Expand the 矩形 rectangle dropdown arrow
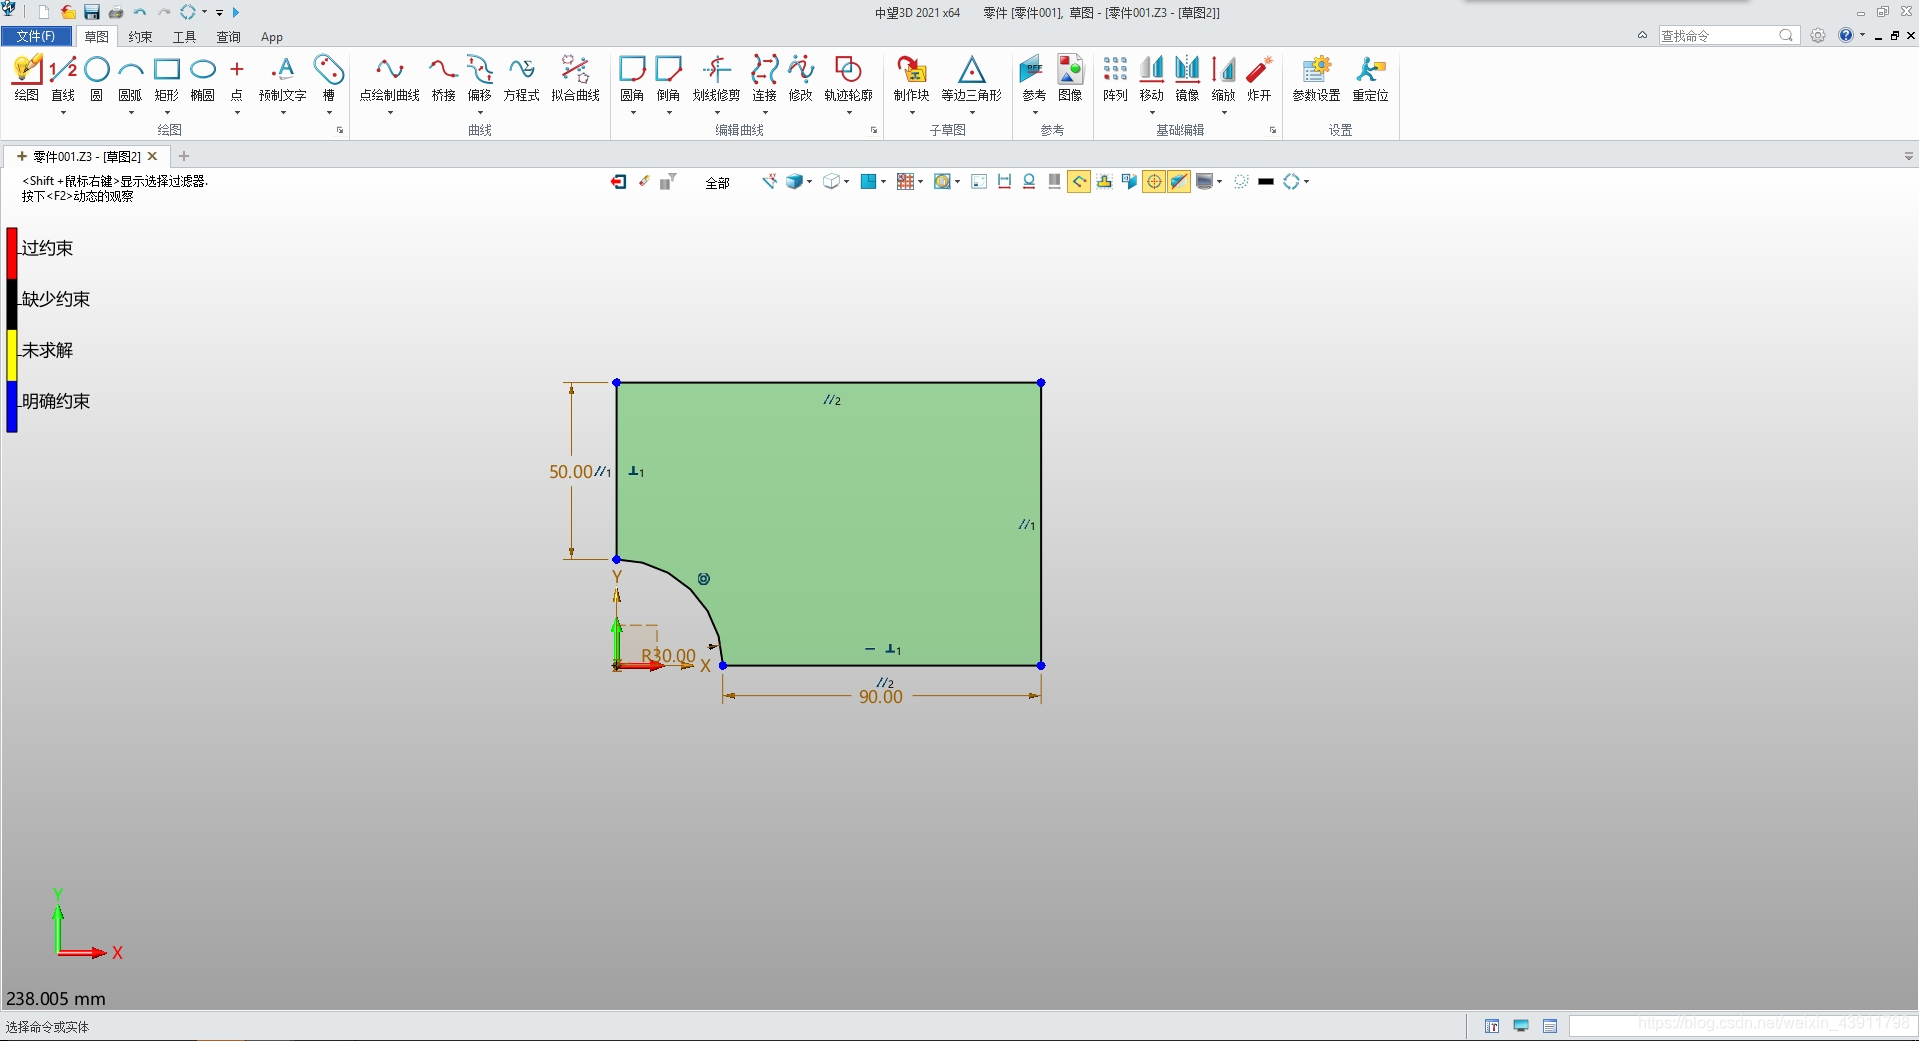The width and height of the screenshot is (1919, 1041). (167, 113)
